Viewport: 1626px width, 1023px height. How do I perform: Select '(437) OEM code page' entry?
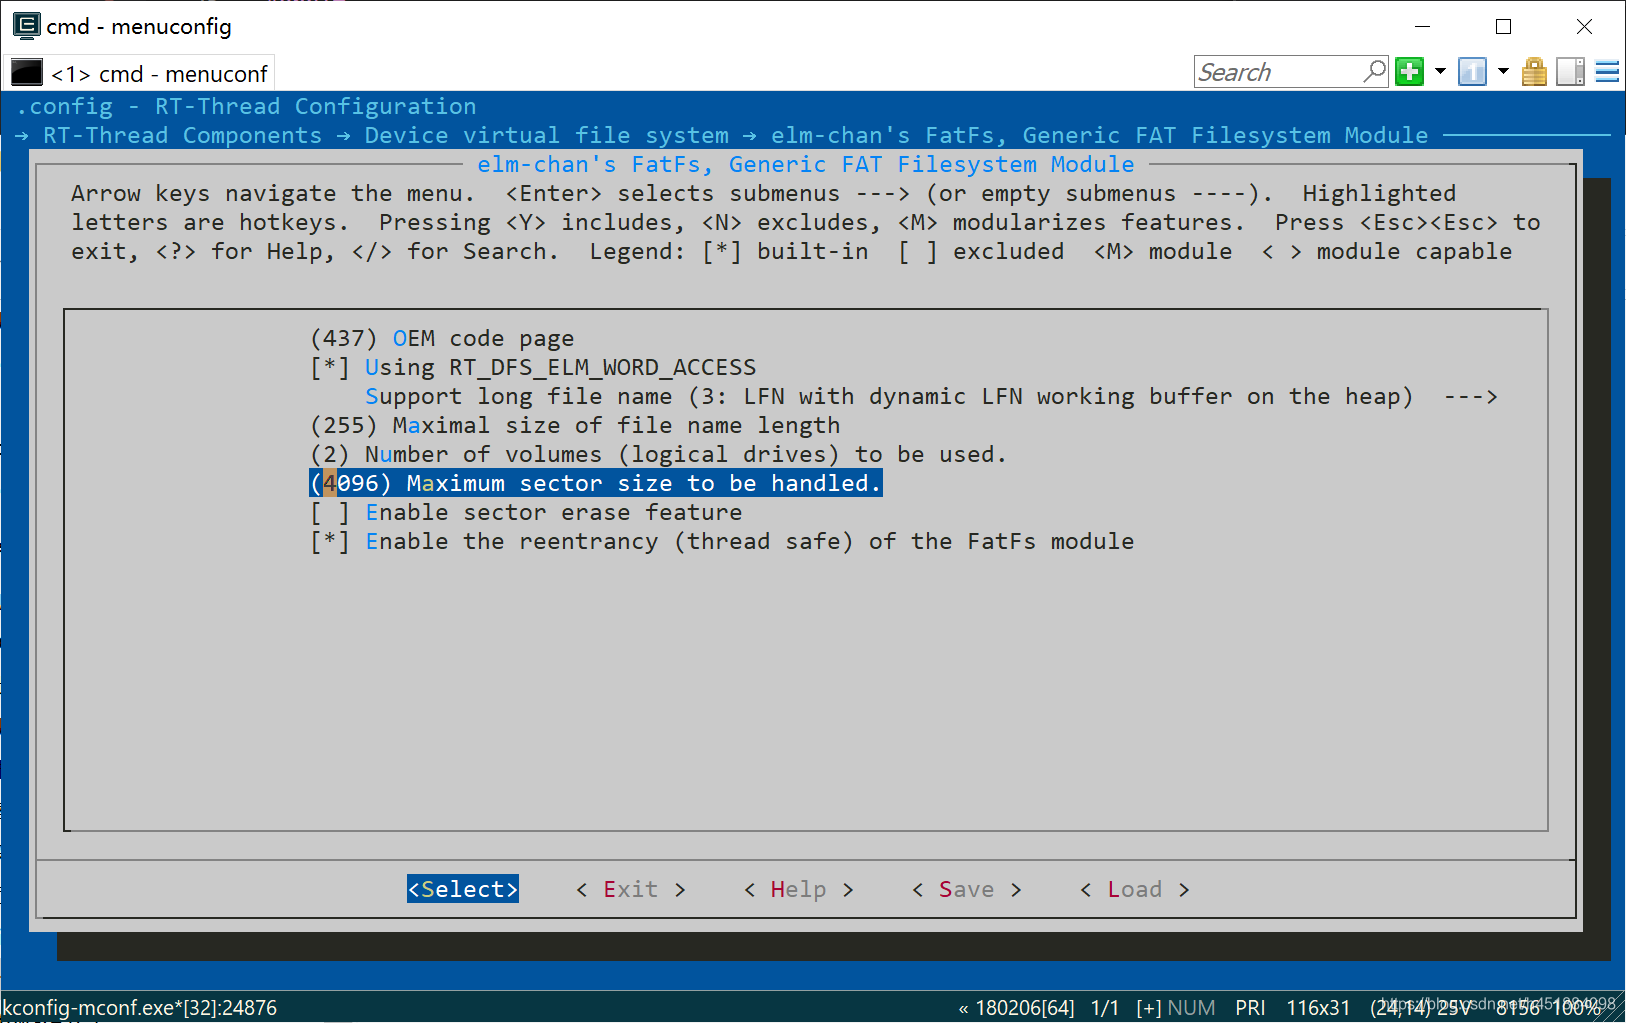[442, 338]
